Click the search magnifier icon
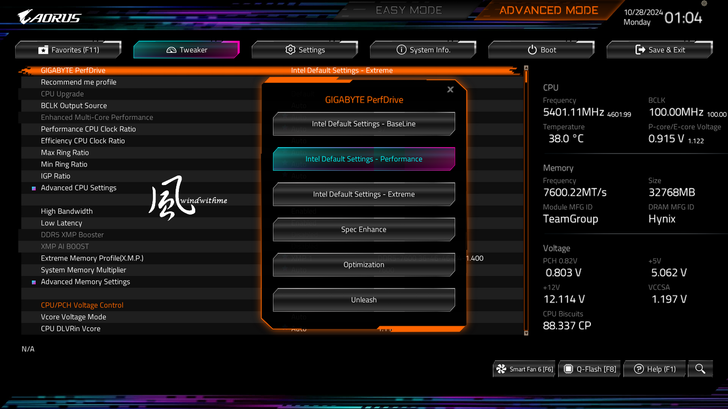This screenshot has width=728, height=409. click(700, 369)
